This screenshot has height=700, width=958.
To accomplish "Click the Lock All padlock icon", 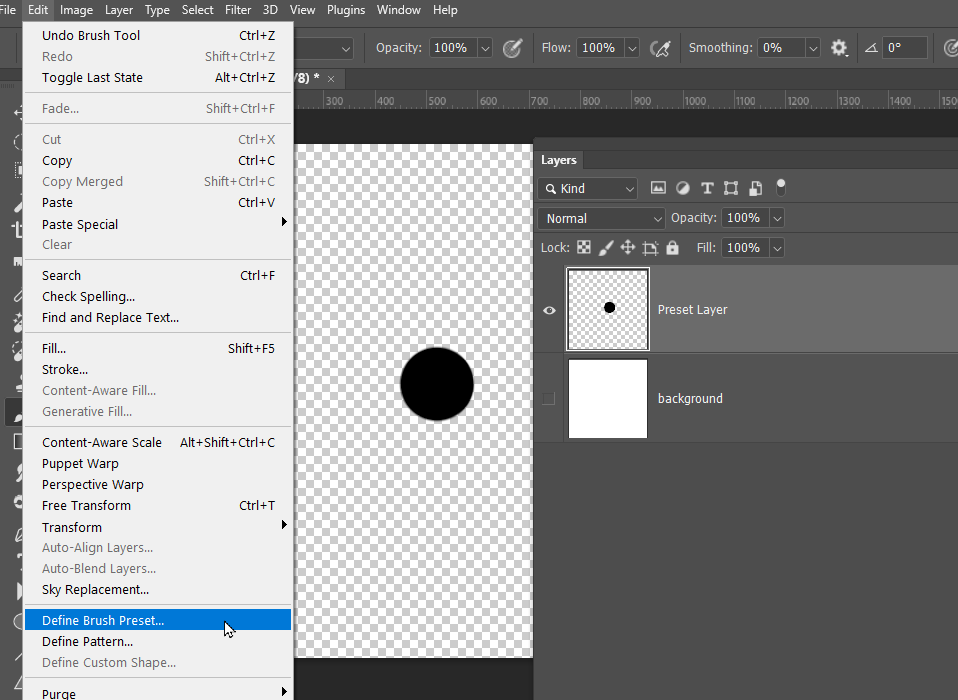I will point(671,247).
